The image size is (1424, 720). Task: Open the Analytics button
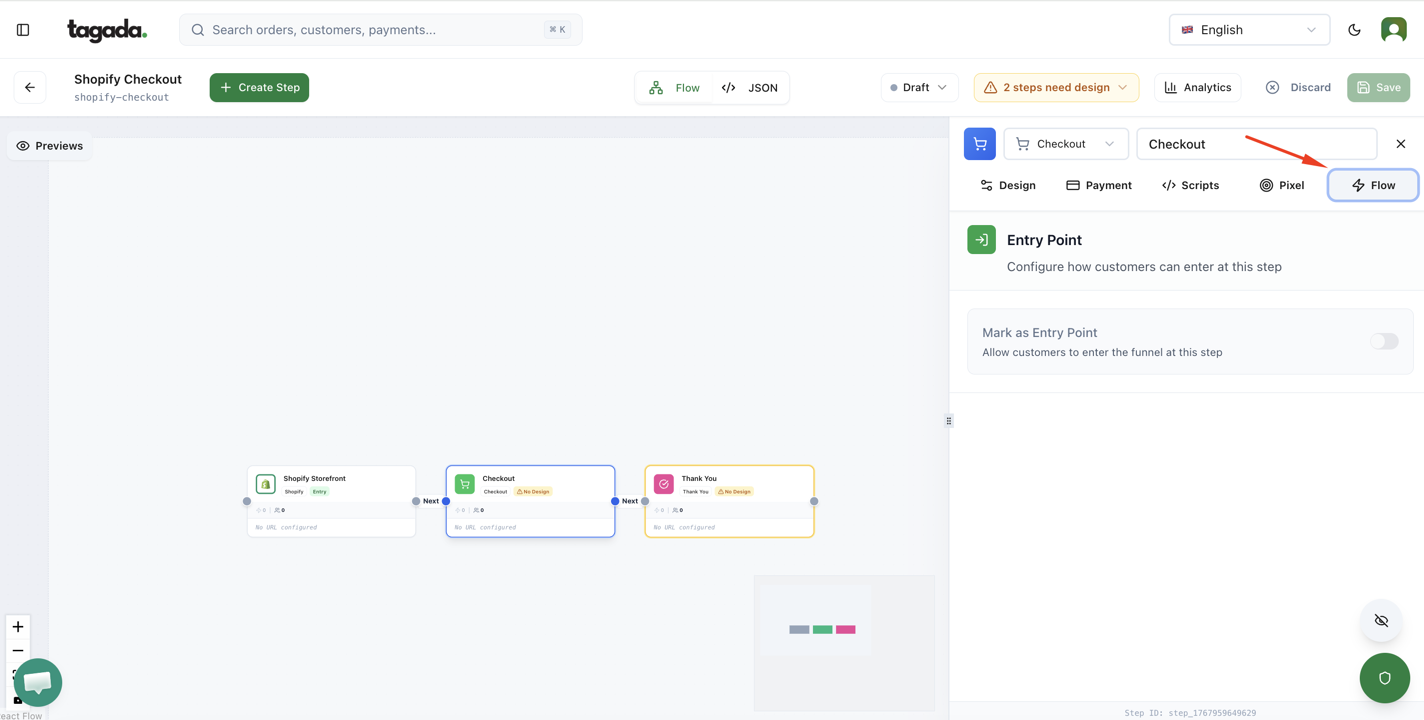[1197, 88]
